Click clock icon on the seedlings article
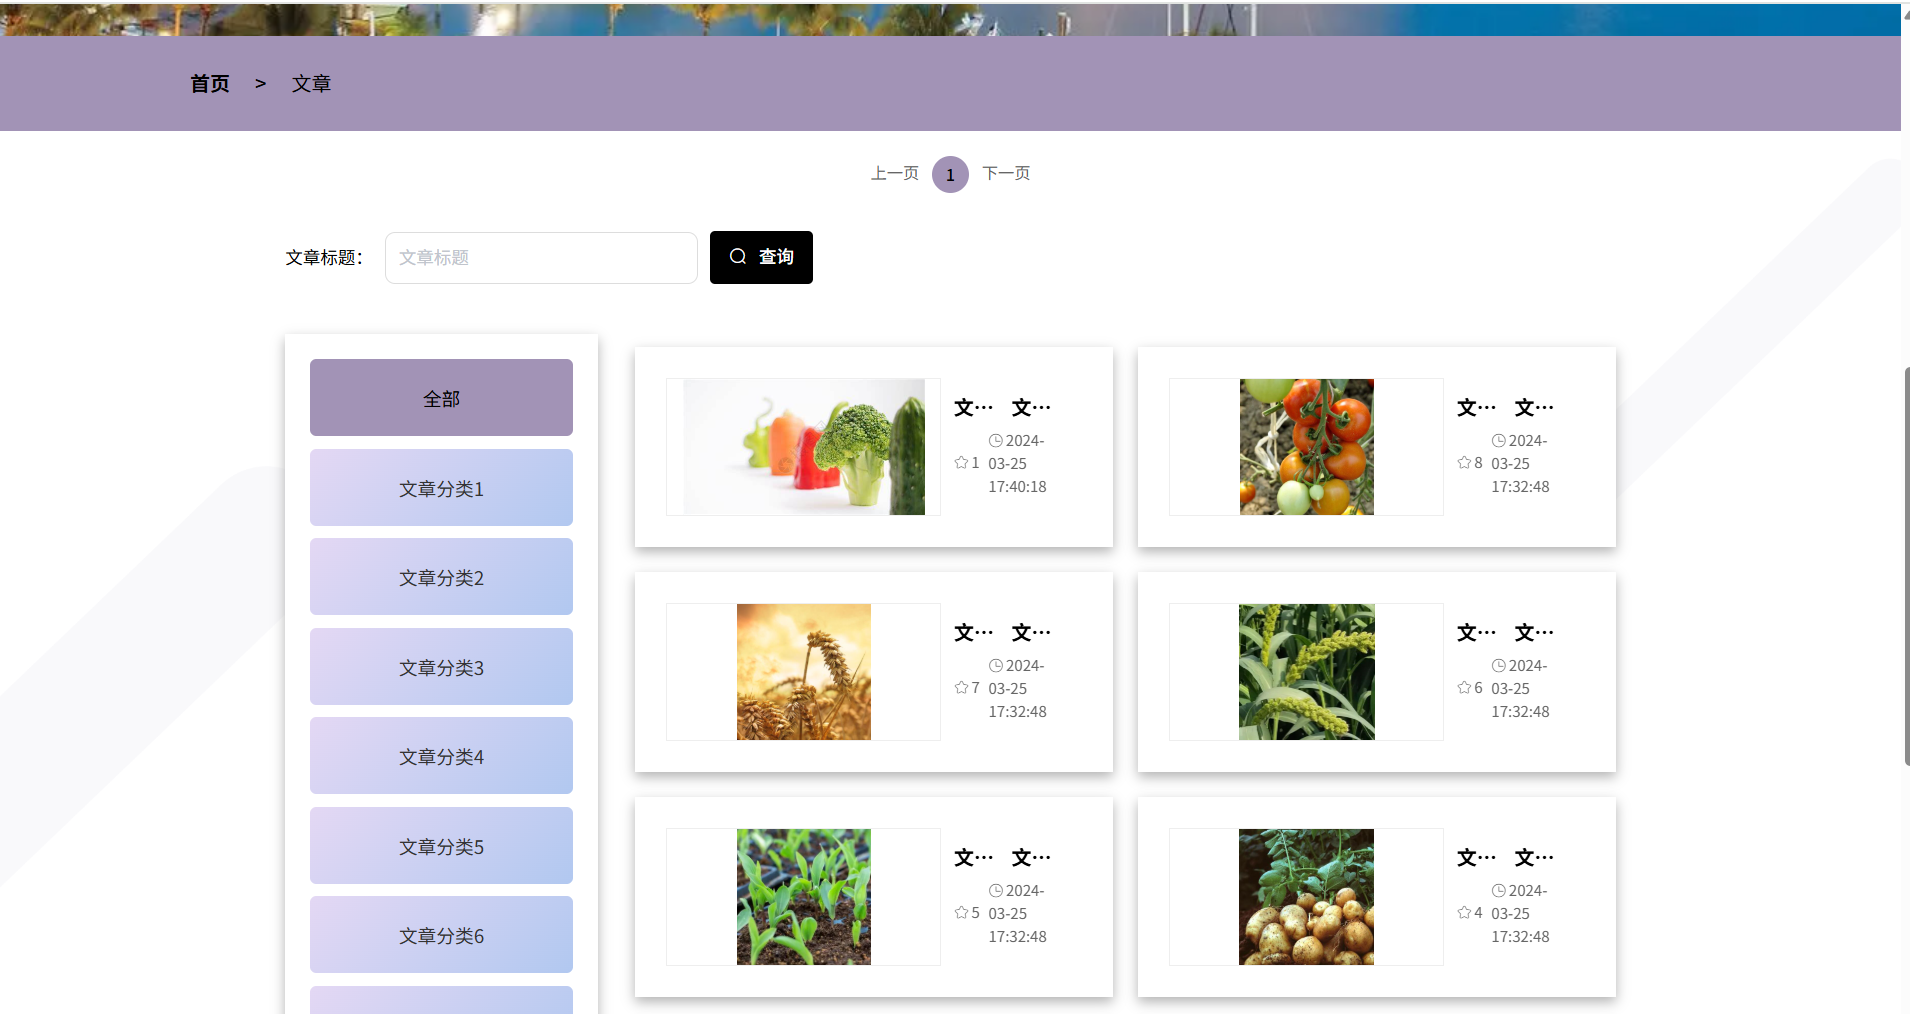This screenshot has width=1910, height=1014. coord(996,891)
